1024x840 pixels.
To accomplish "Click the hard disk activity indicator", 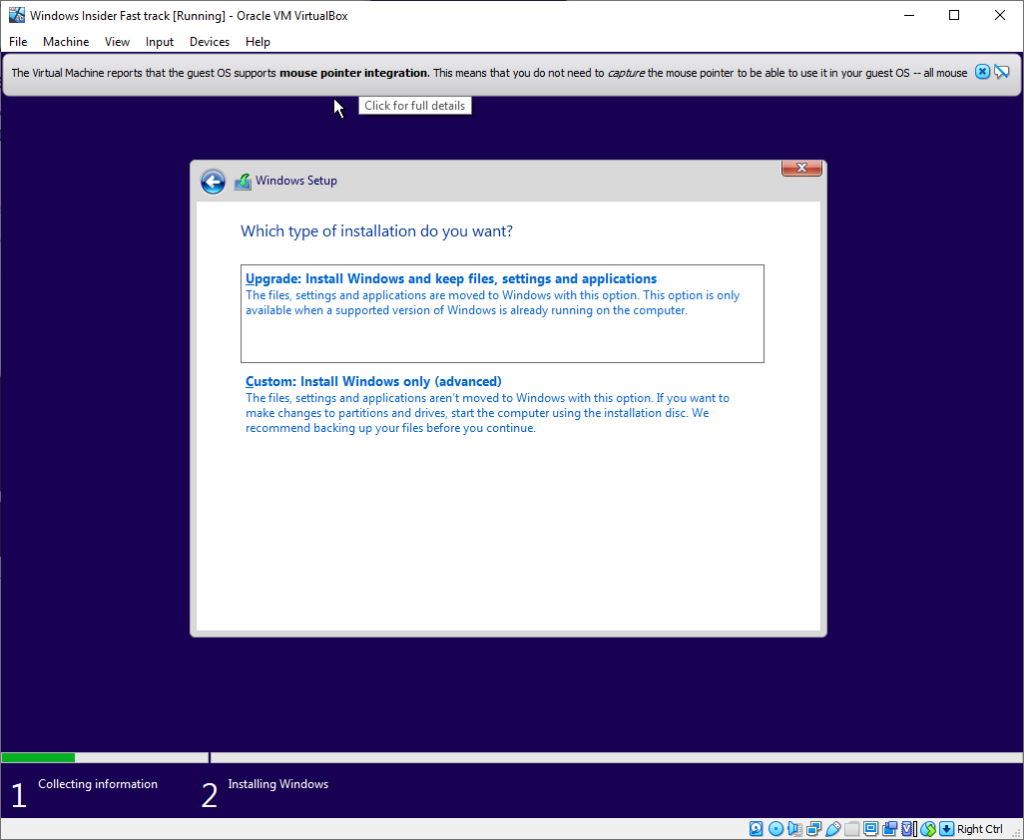I will pyautogui.click(x=756, y=829).
